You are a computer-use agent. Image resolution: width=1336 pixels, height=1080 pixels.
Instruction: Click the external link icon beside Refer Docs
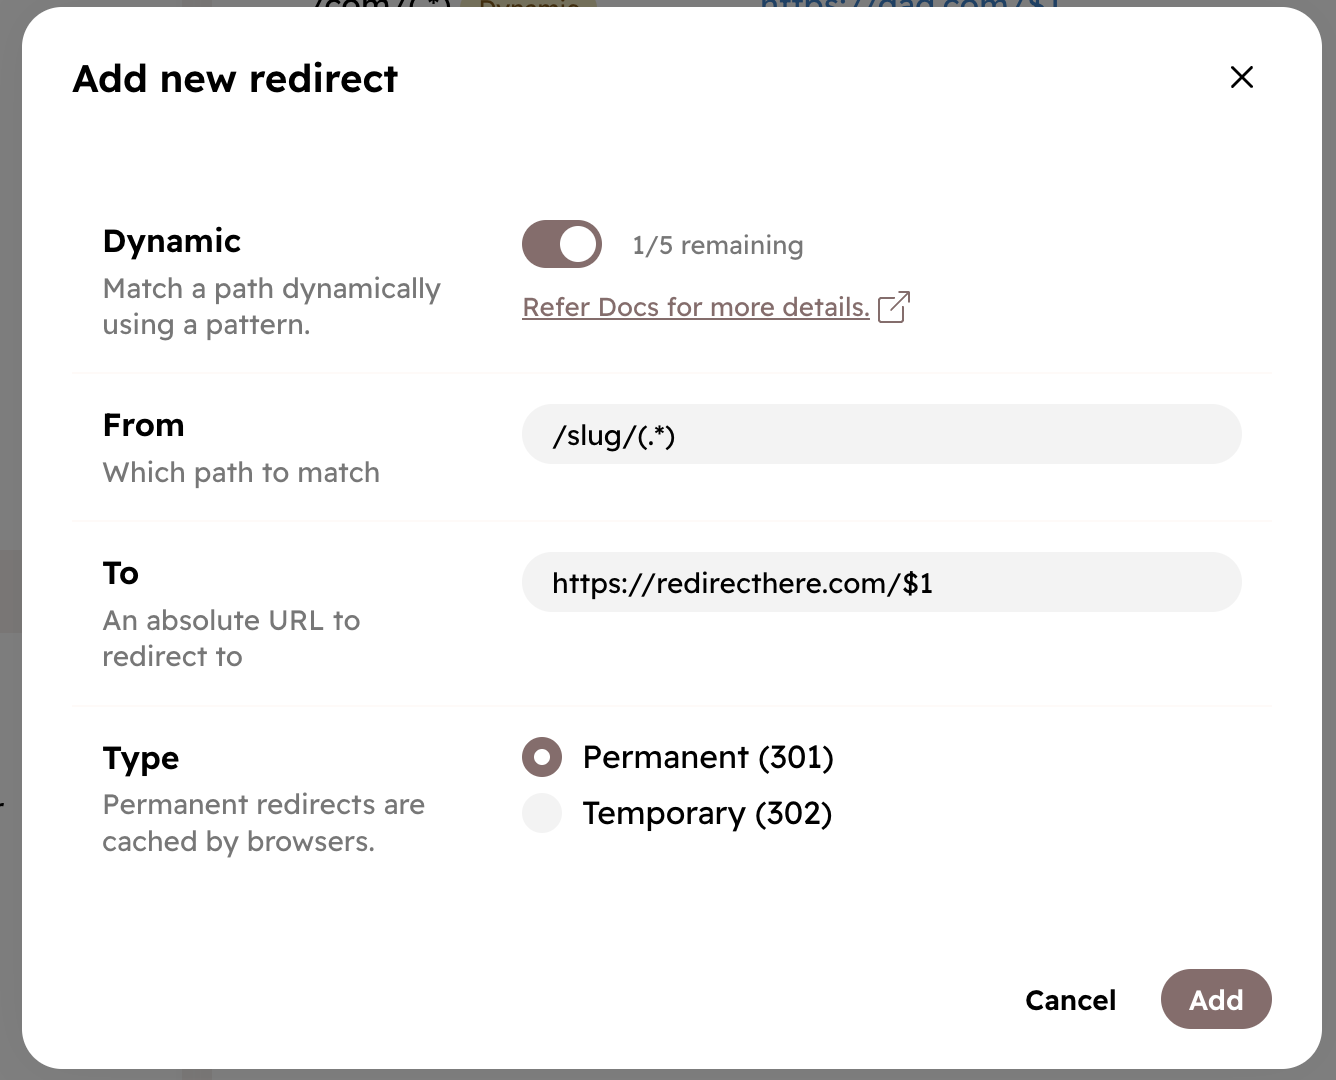click(893, 307)
